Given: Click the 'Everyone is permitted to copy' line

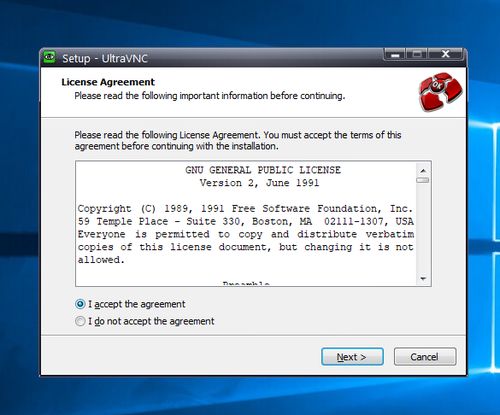Looking at the screenshot, I should pos(246,234).
